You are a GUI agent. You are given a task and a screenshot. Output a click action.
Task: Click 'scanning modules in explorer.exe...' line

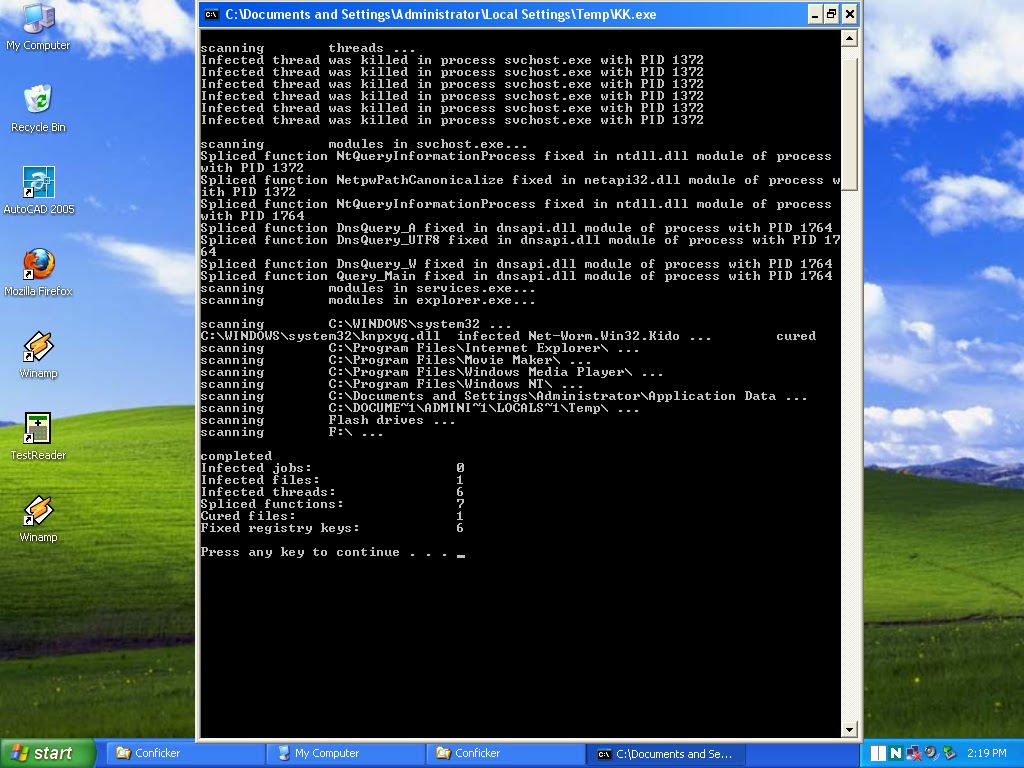[368, 300]
